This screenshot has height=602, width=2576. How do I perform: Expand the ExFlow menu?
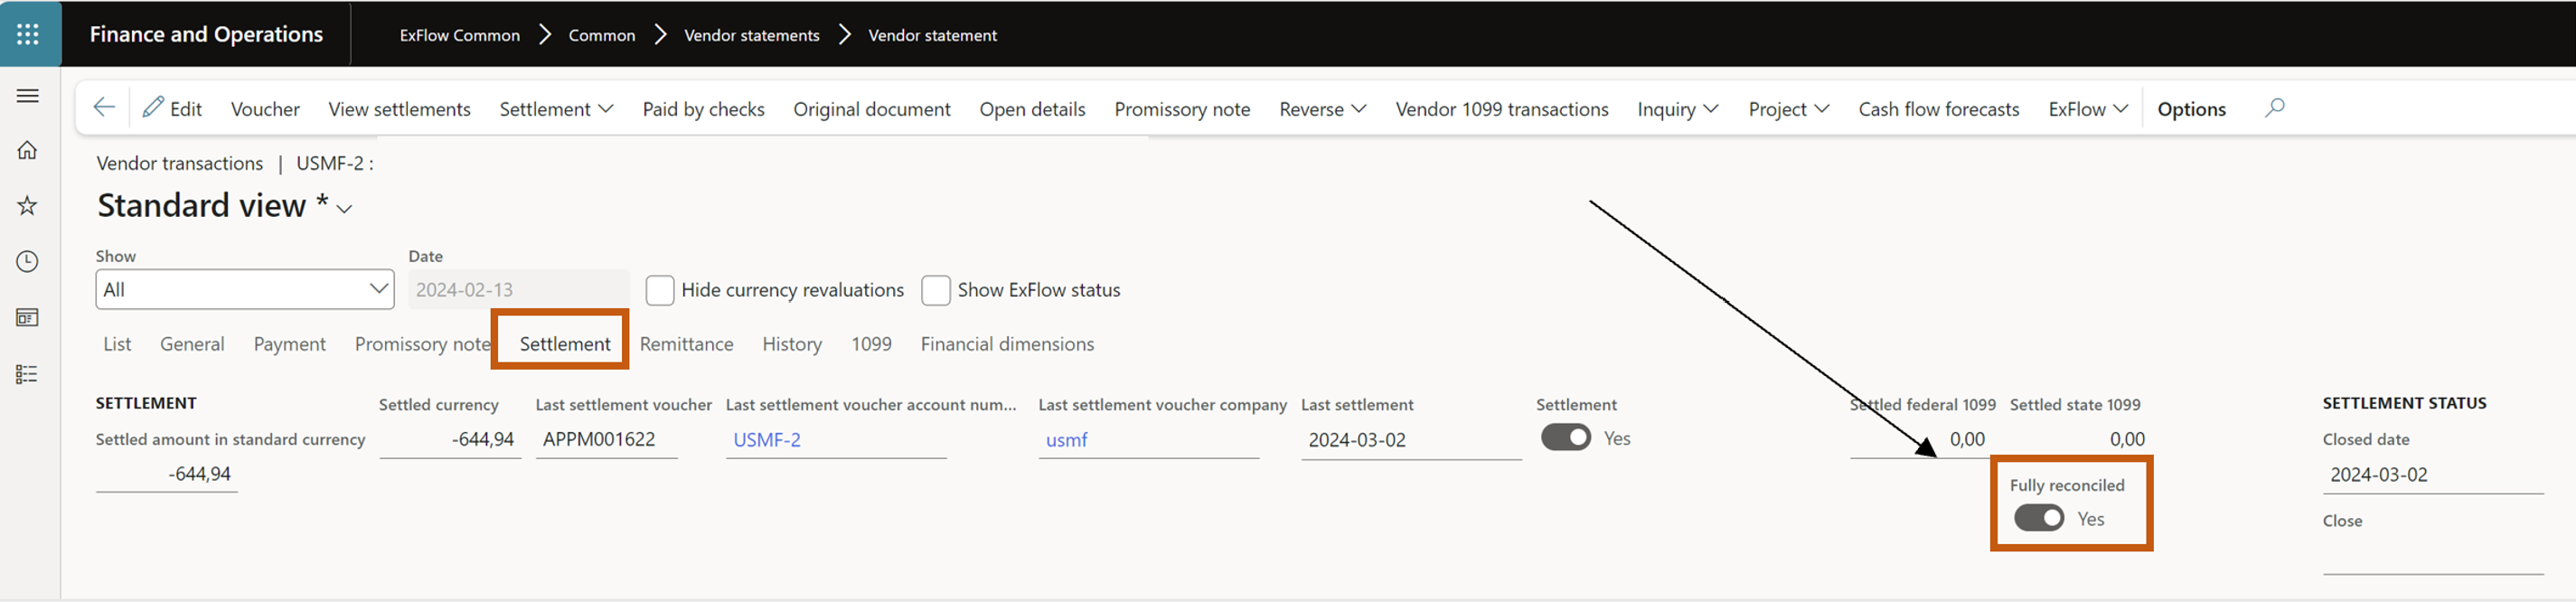(2088, 109)
